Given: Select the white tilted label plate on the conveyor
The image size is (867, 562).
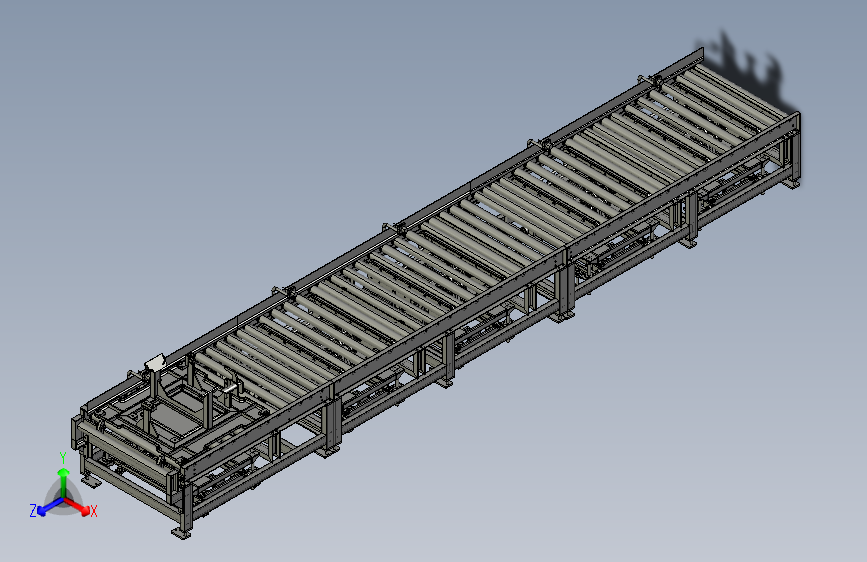Looking at the screenshot, I should pos(154,363).
